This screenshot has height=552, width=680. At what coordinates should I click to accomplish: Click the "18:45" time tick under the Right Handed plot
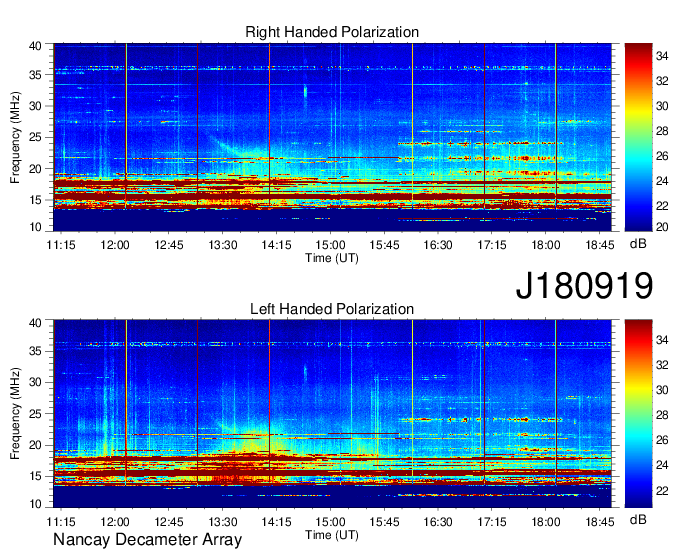[599, 245]
